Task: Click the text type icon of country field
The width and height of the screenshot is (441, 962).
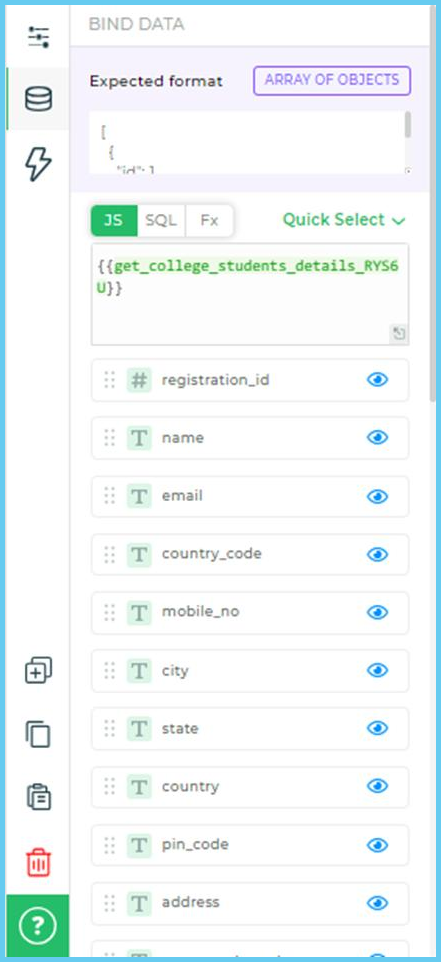Action: pos(139,787)
